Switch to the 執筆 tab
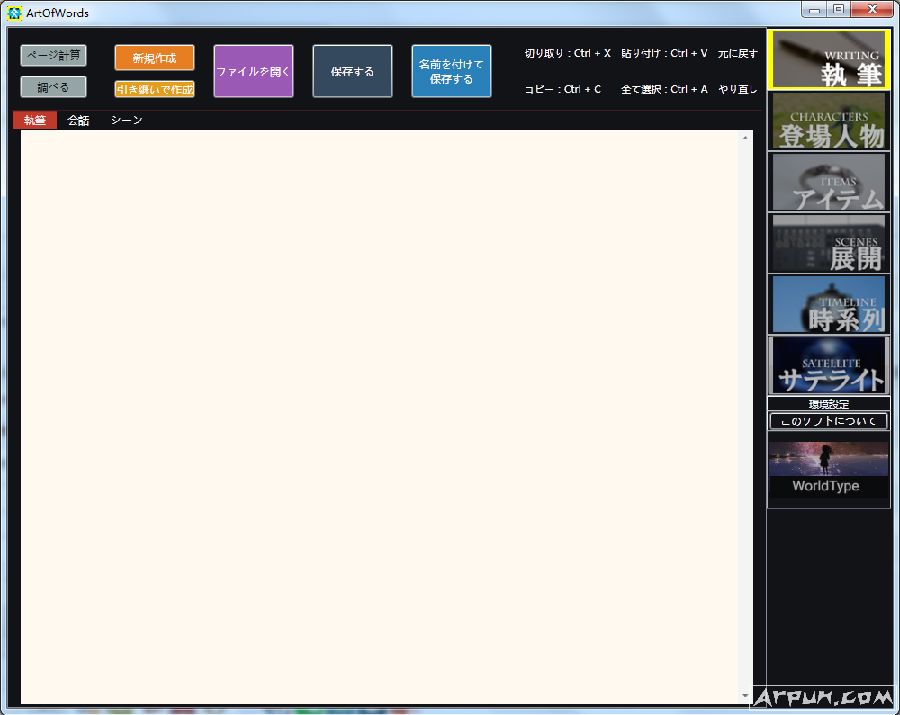 click(x=35, y=120)
